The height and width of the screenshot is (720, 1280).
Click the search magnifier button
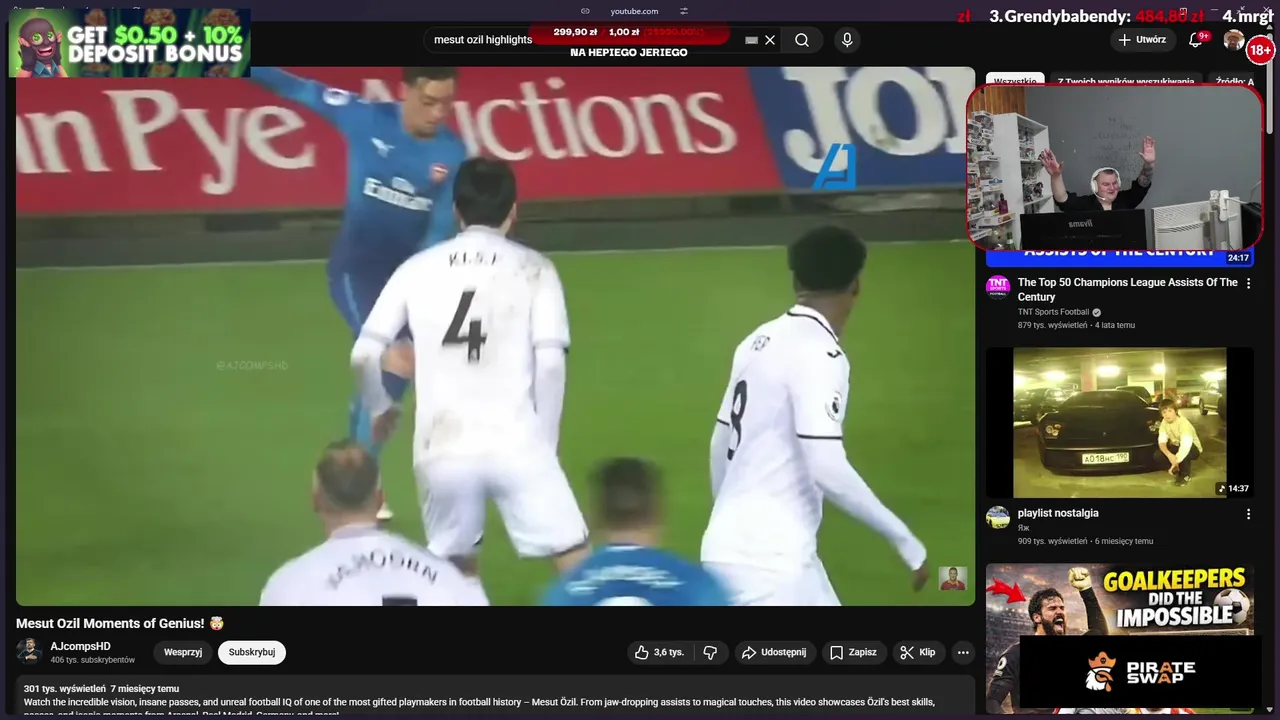pos(802,40)
